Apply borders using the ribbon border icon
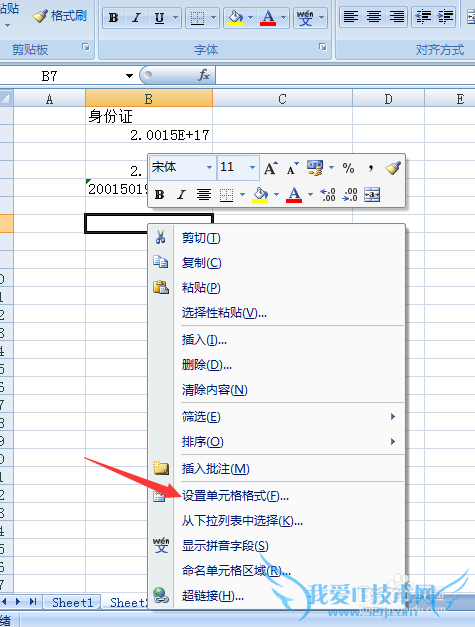Viewport: 475px width, 627px height. pyautogui.click(x=197, y=18)
